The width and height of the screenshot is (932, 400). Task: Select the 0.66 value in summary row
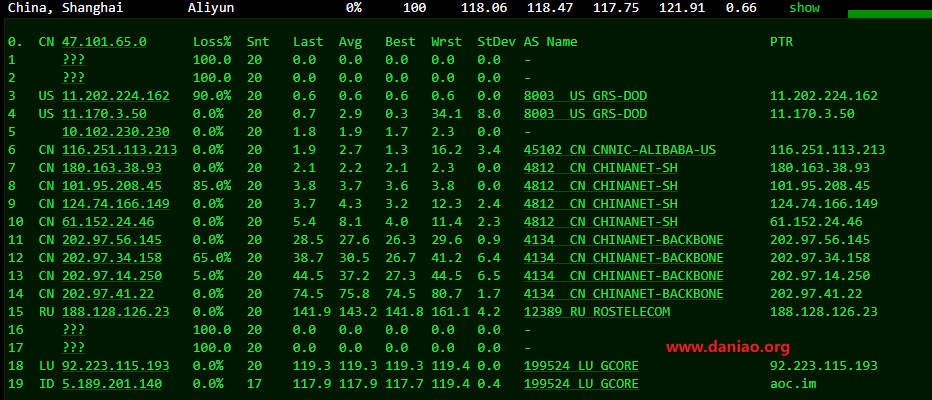[x=741, y=8]
